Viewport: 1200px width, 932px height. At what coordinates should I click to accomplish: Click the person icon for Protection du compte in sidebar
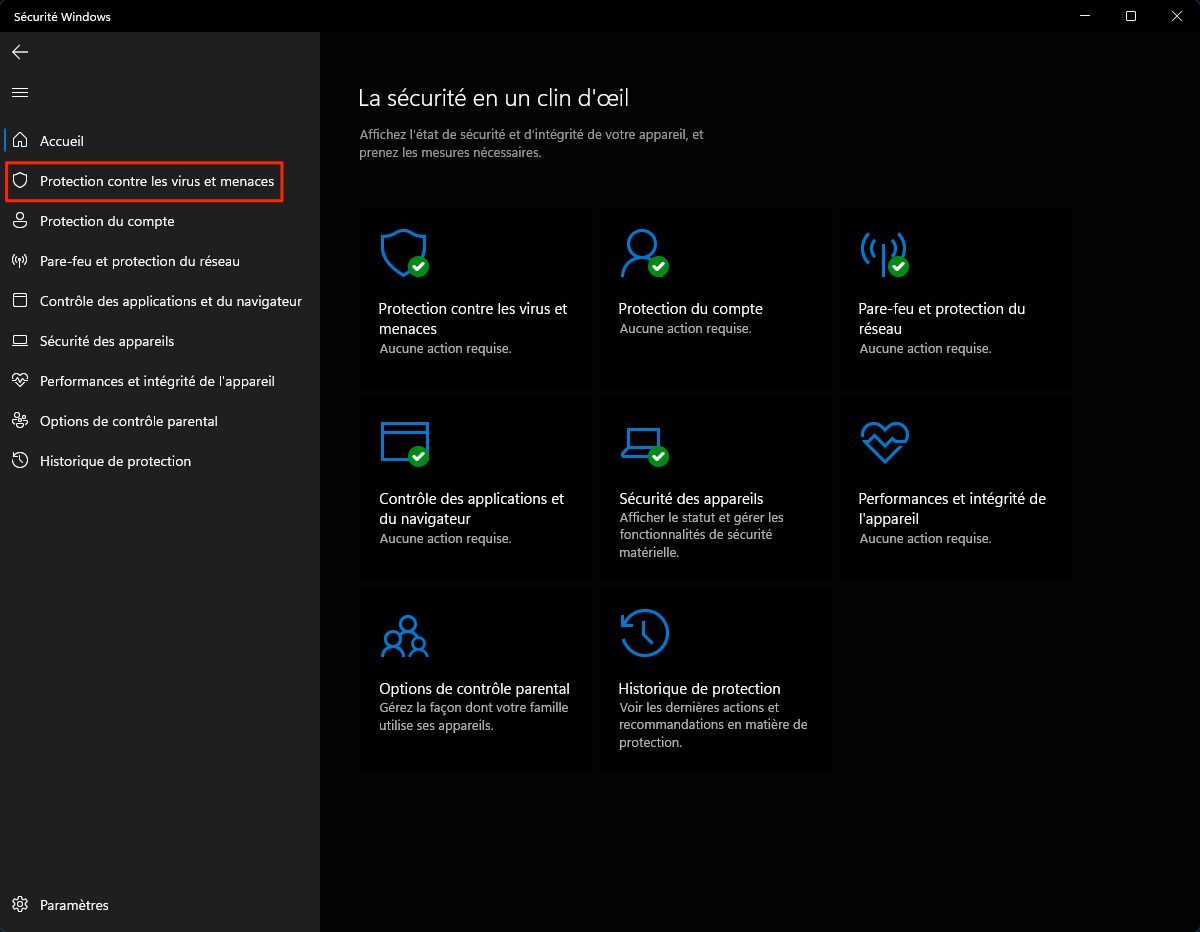click(x=20, y=221)
